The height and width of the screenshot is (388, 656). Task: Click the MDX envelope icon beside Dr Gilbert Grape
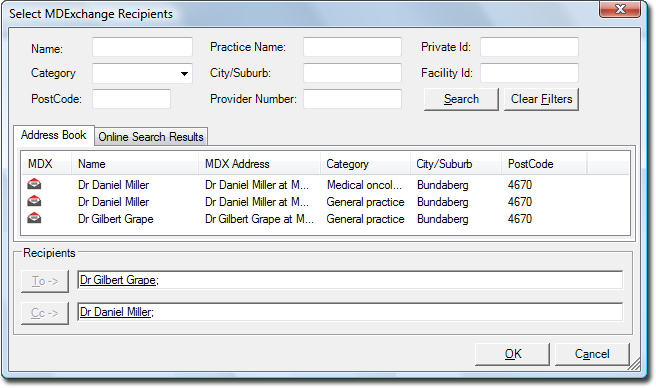34,218
